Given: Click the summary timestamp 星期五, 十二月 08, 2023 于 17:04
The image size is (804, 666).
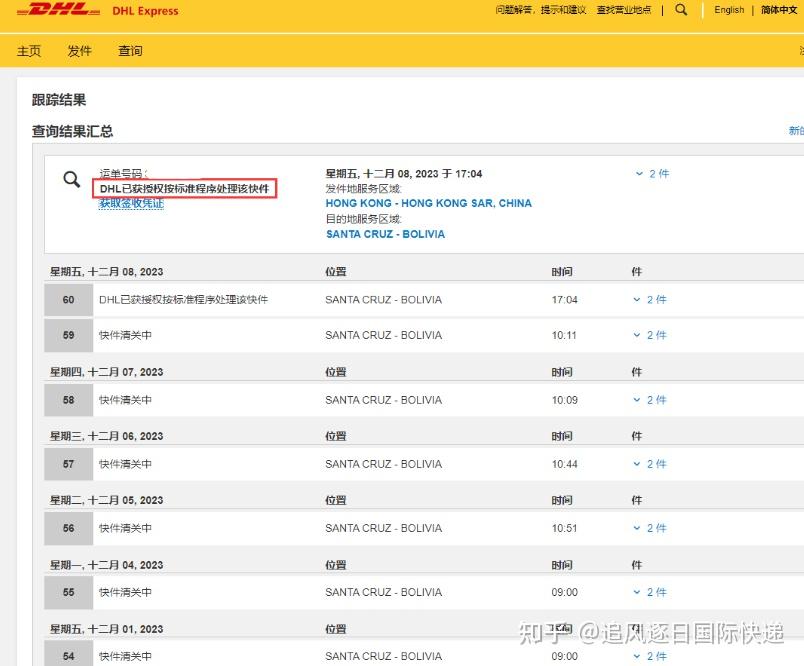Looking at the screenshot, I should 404,174.
